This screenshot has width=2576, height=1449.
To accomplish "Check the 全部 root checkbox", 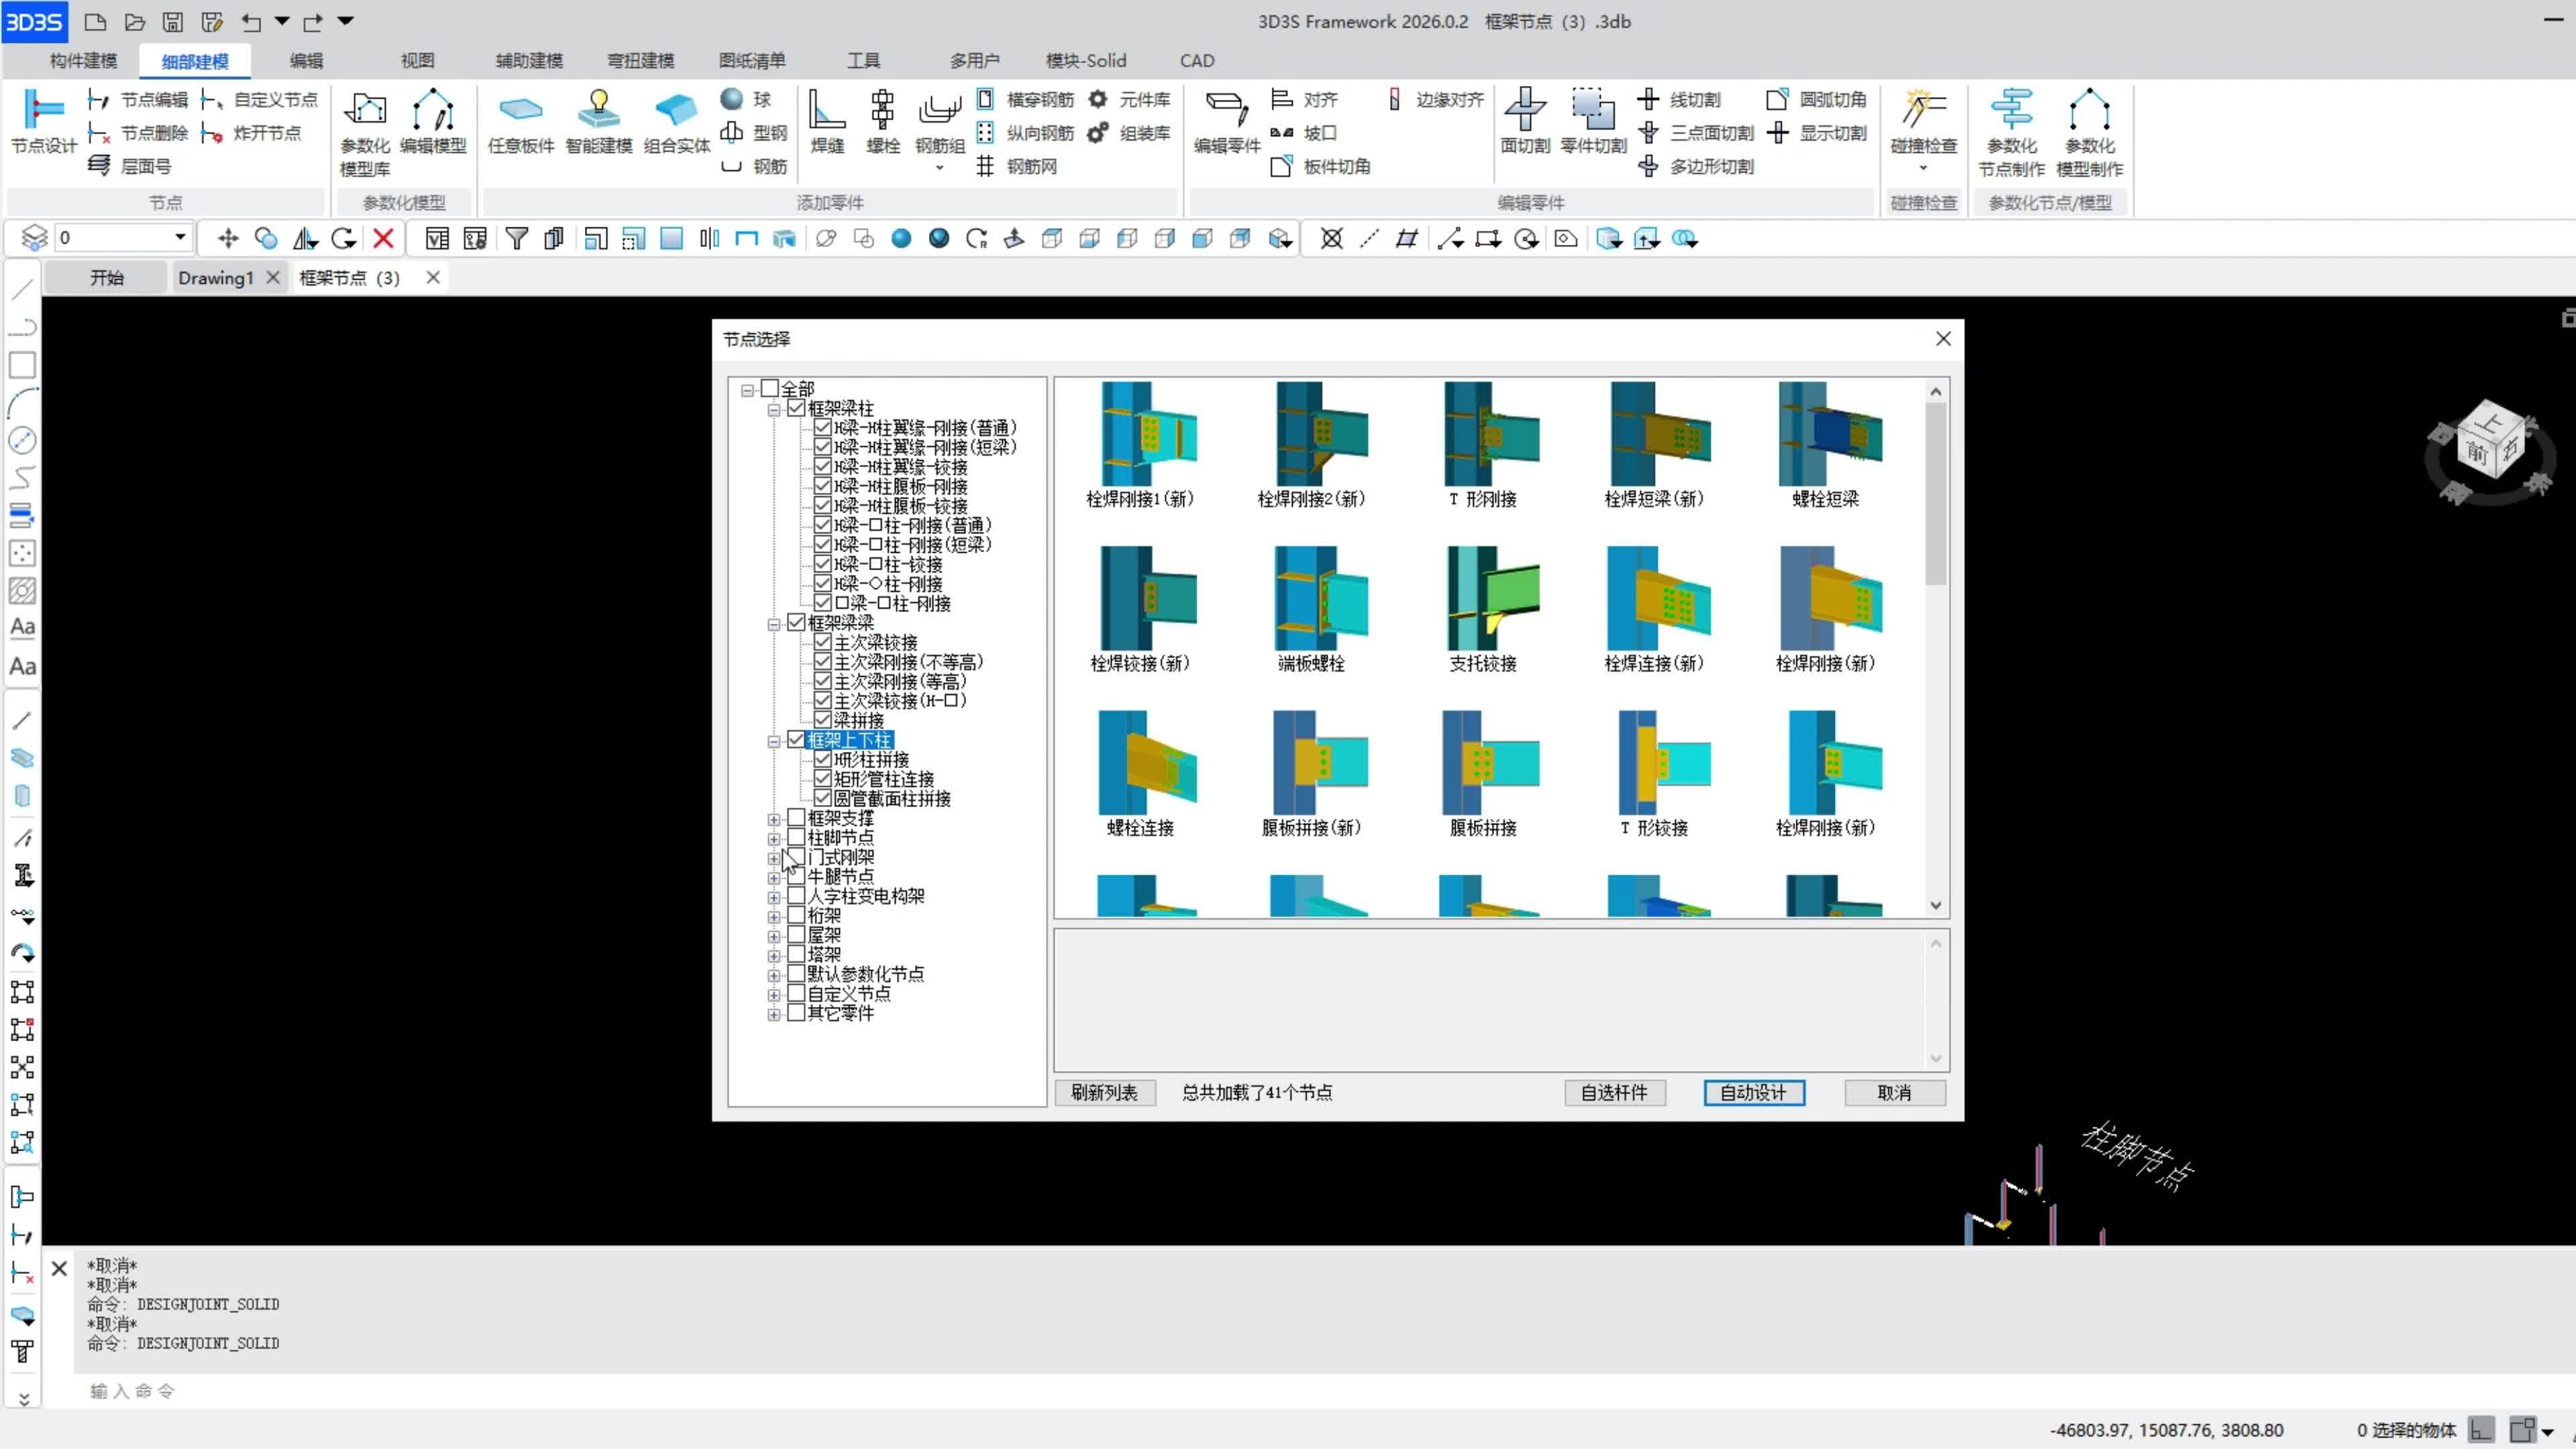I will pos(770,388).
